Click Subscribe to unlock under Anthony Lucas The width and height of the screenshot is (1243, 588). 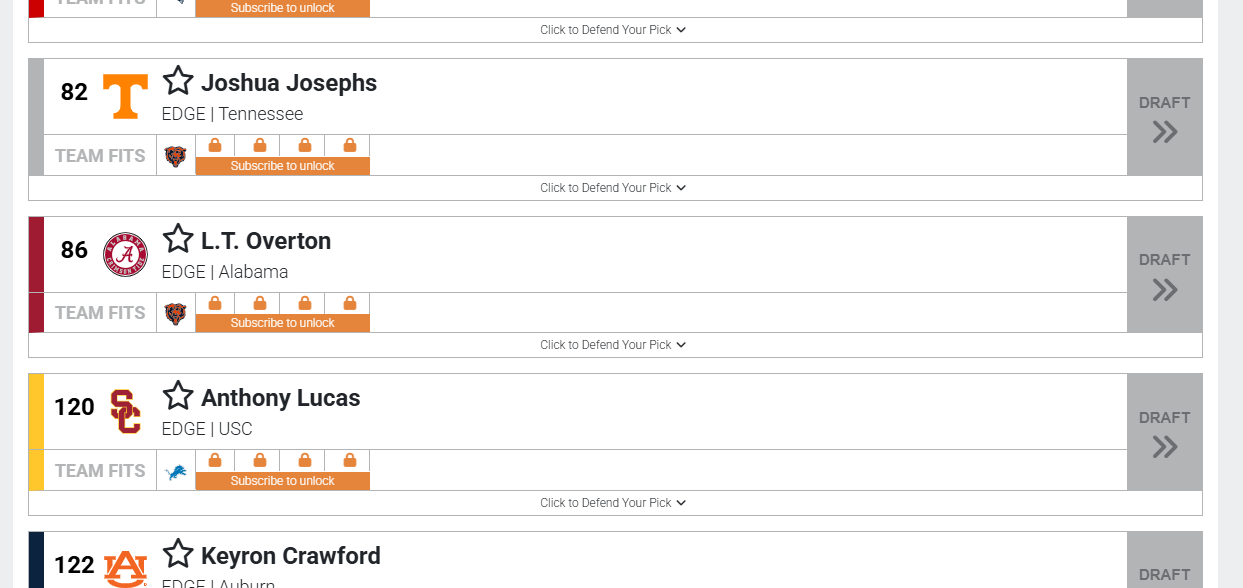tap(282, 481)
